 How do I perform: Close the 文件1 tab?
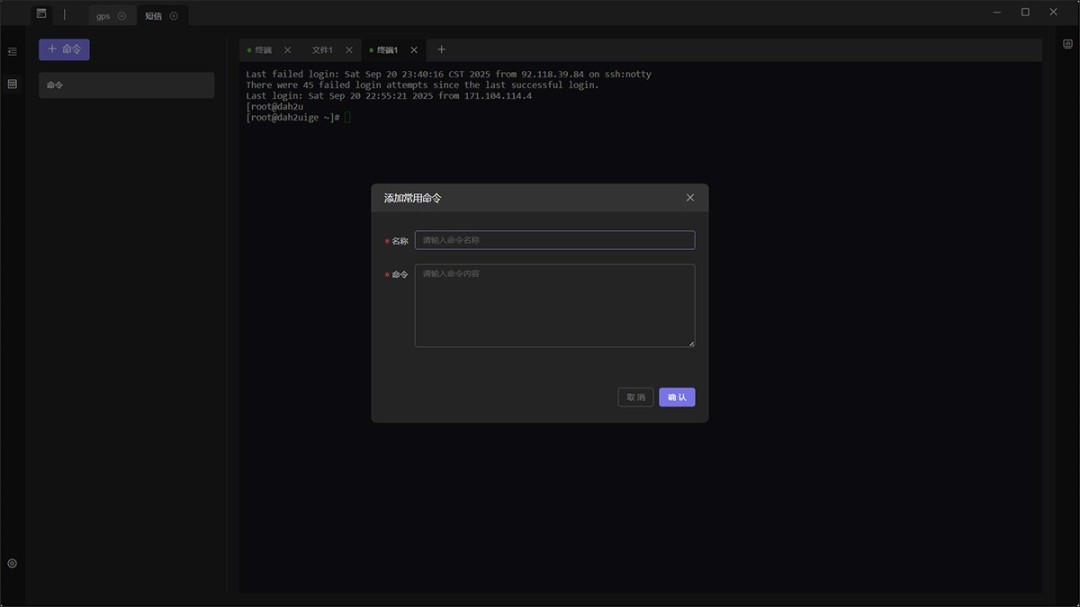tap(347, 49)
